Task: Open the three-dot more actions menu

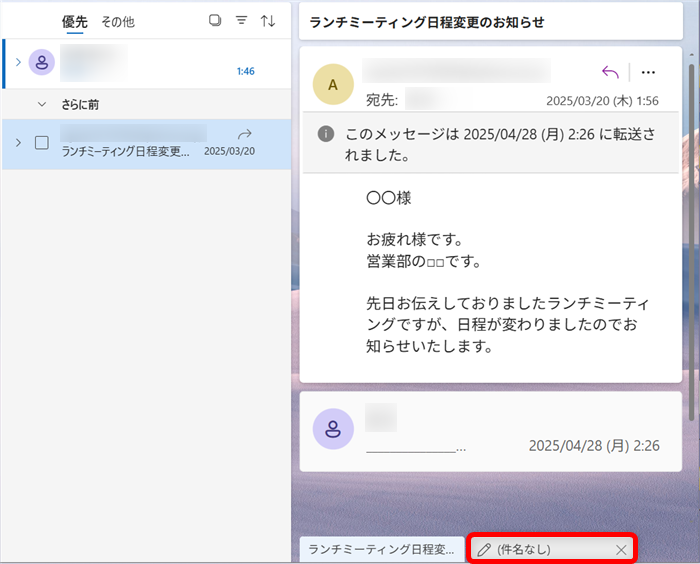Action: coord(648,72)
